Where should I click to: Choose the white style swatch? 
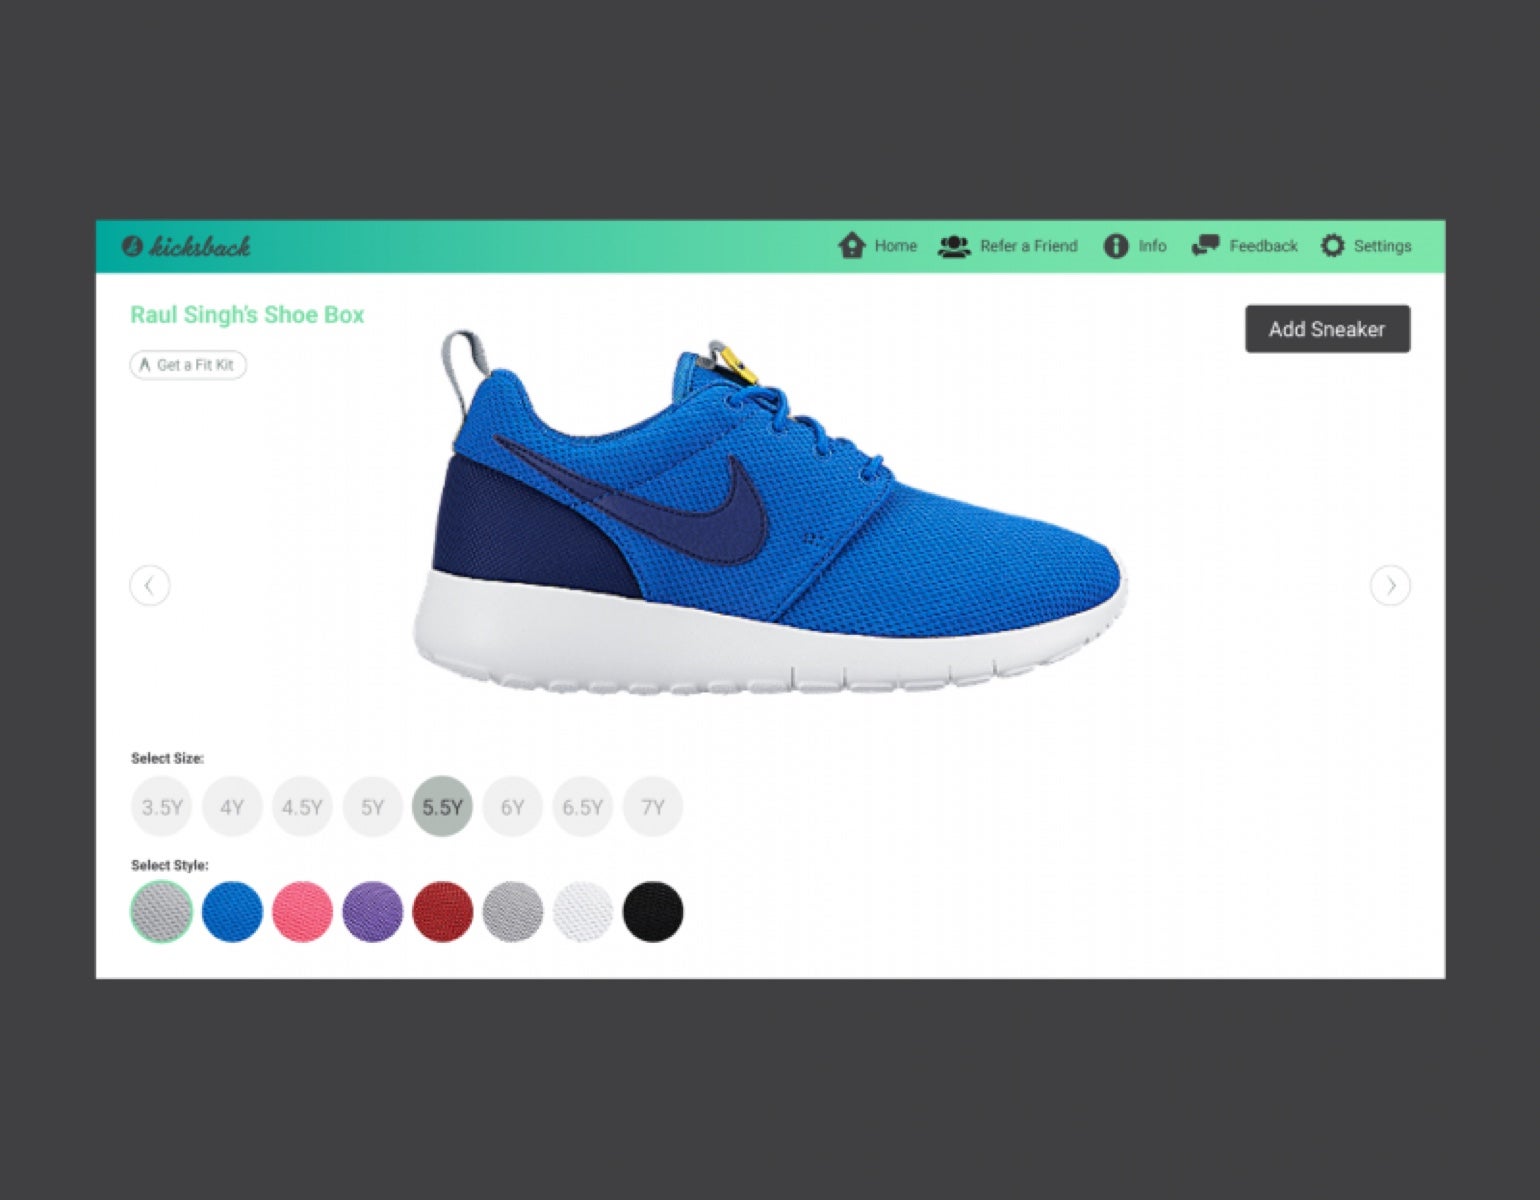[x=583, y=912]
